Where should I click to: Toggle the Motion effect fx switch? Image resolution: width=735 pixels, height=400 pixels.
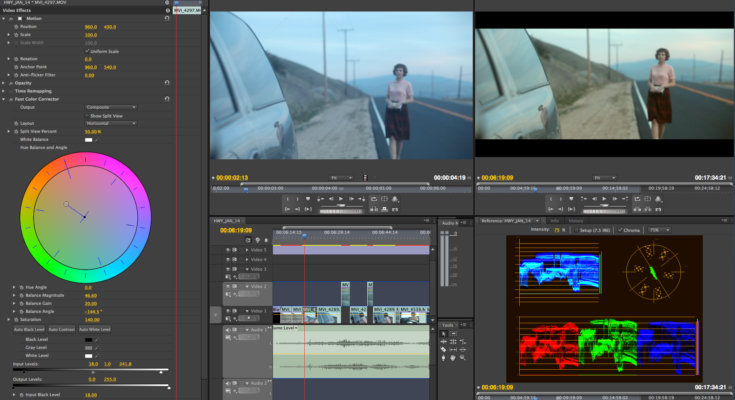coord(11,18)
